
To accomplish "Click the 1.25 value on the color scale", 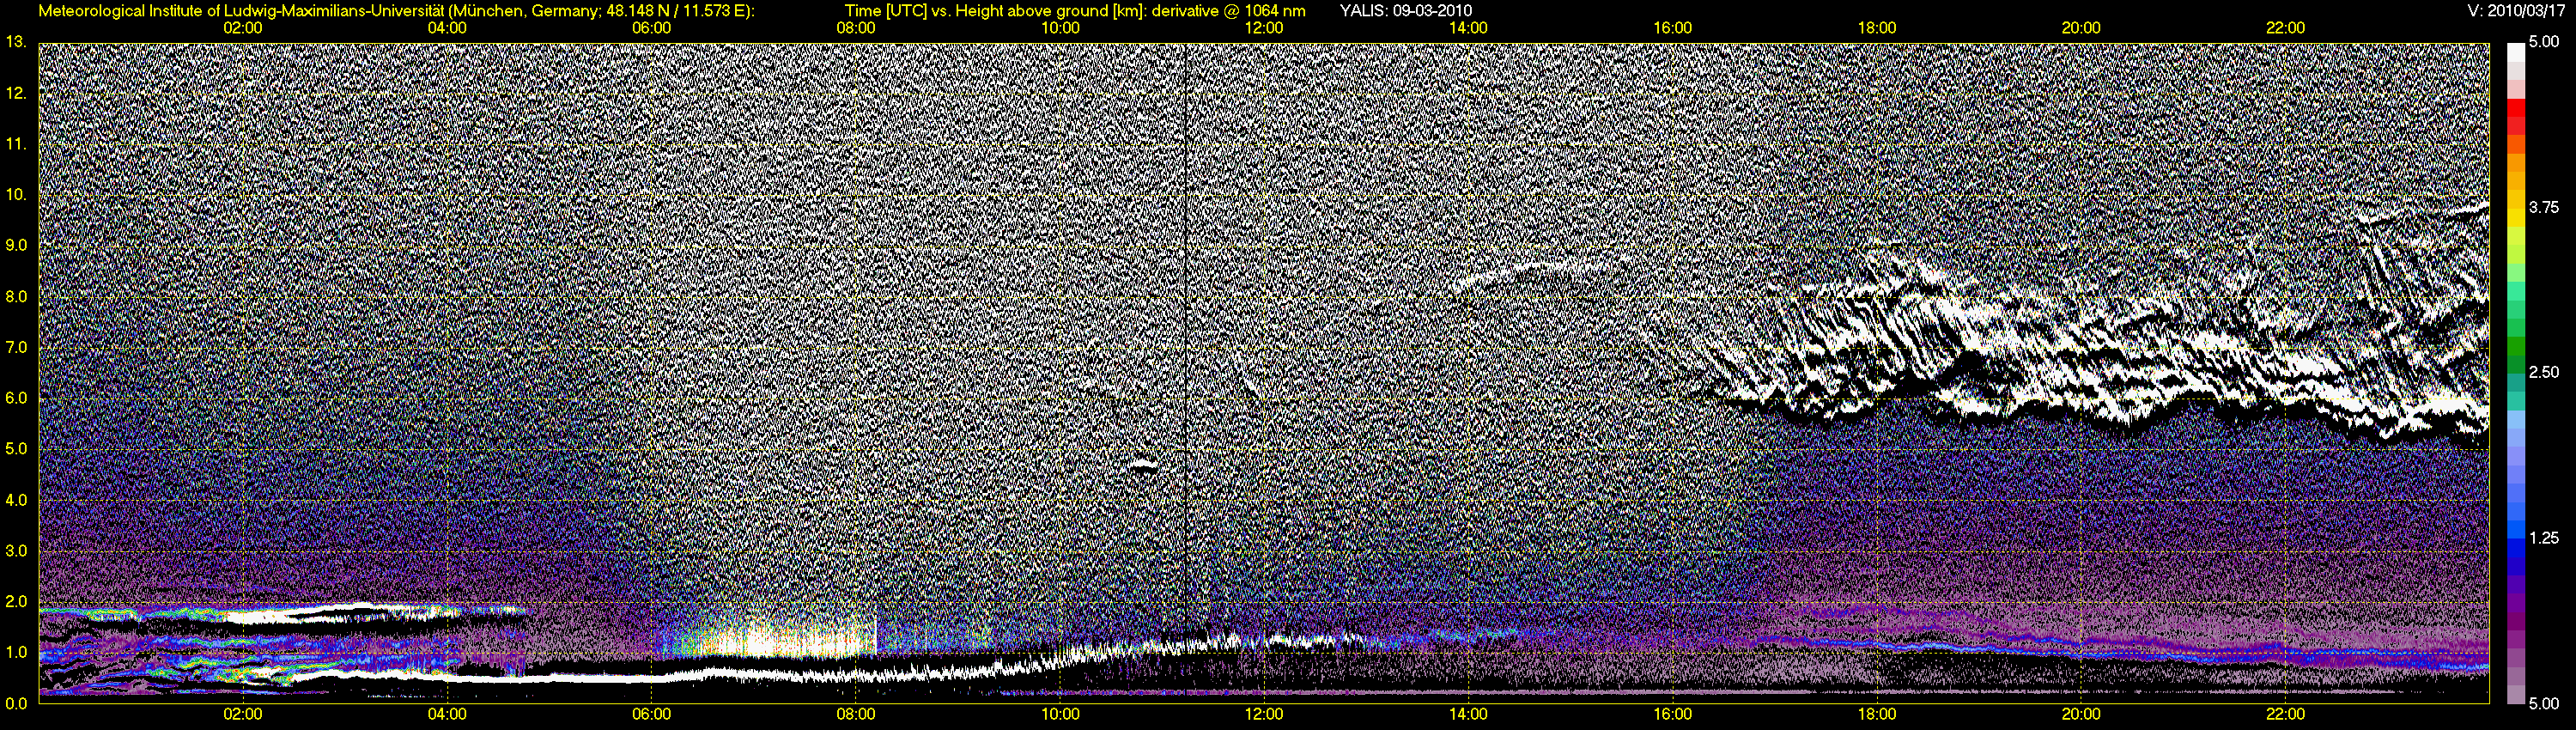I will click(2545, 538).
